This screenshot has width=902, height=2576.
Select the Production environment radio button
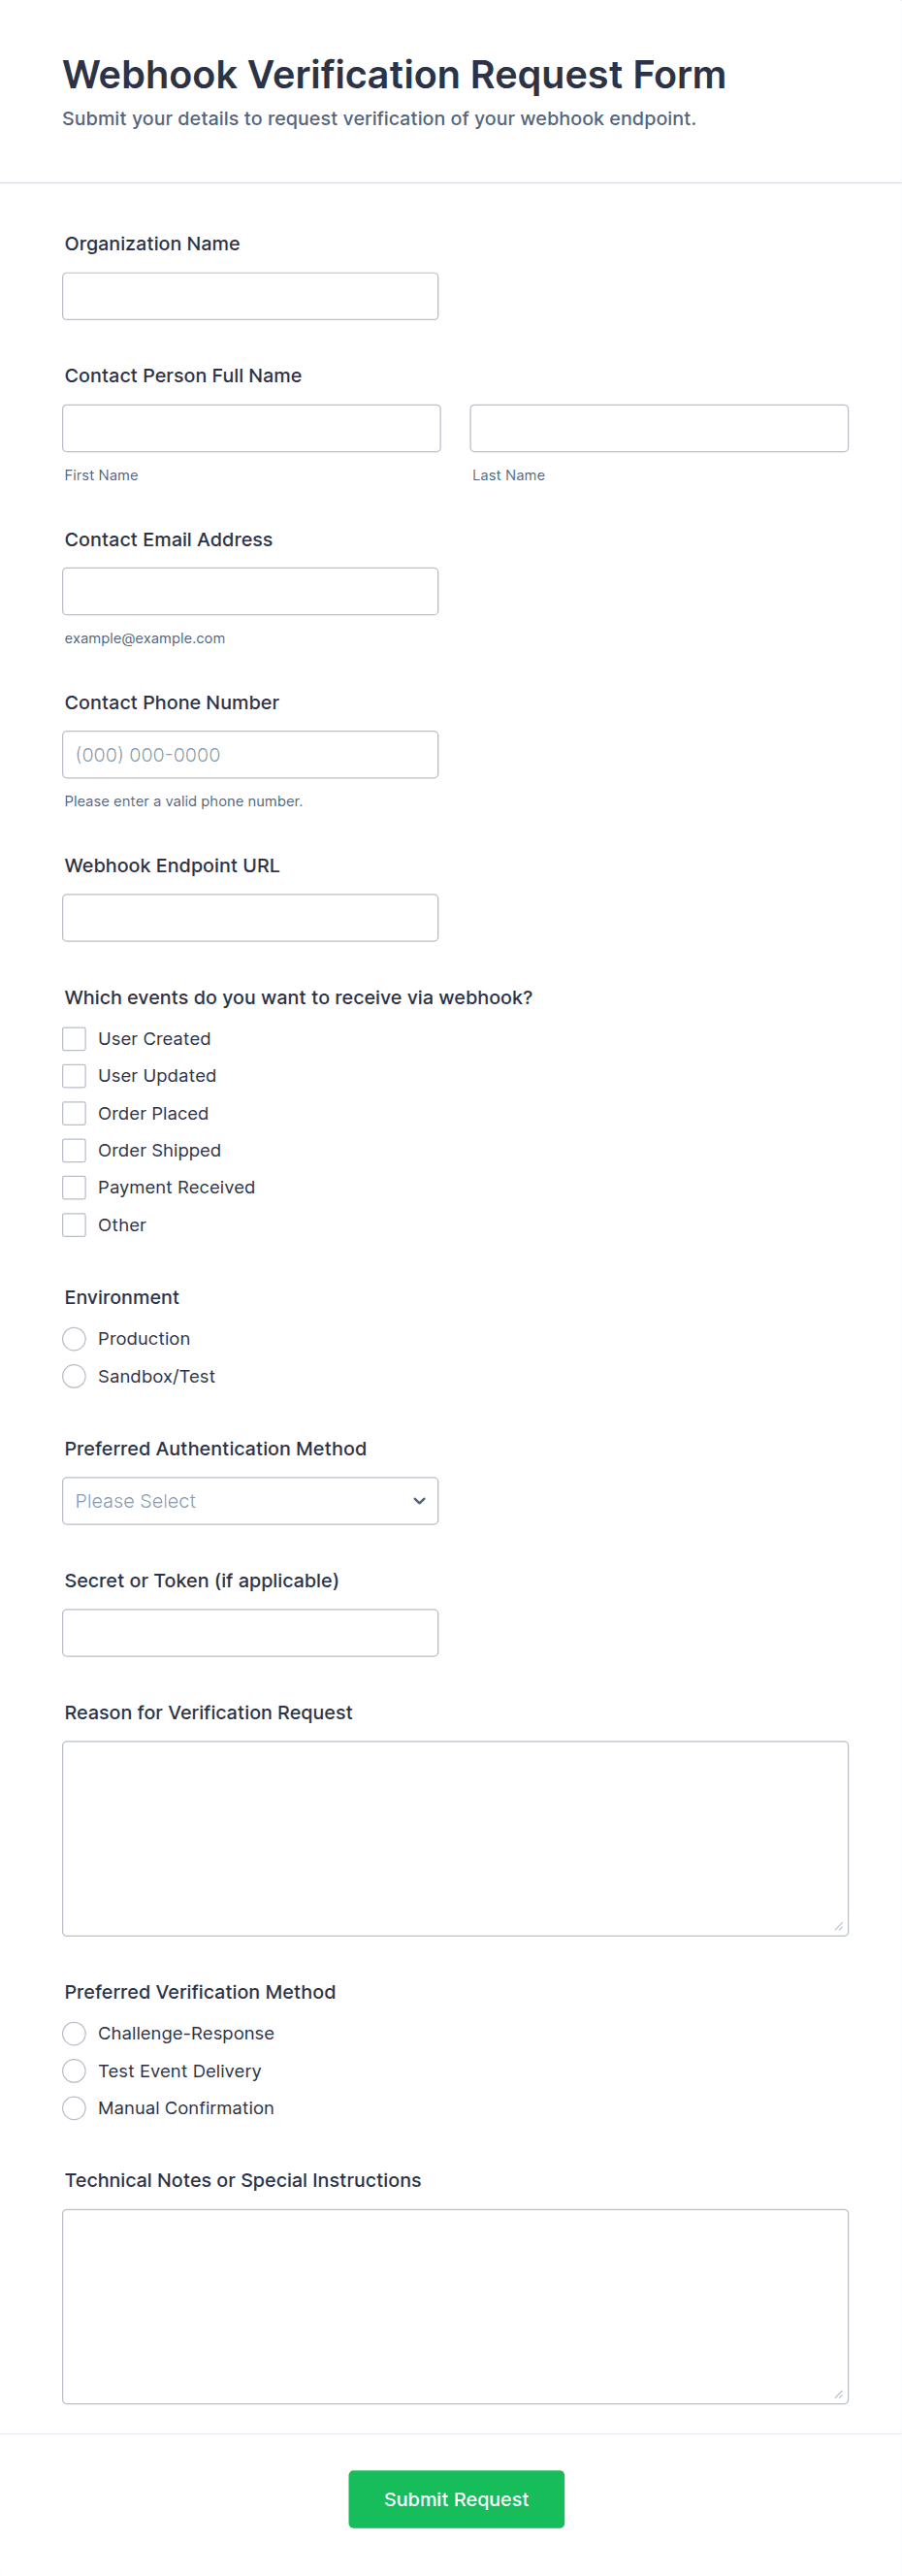[74, 1338]
